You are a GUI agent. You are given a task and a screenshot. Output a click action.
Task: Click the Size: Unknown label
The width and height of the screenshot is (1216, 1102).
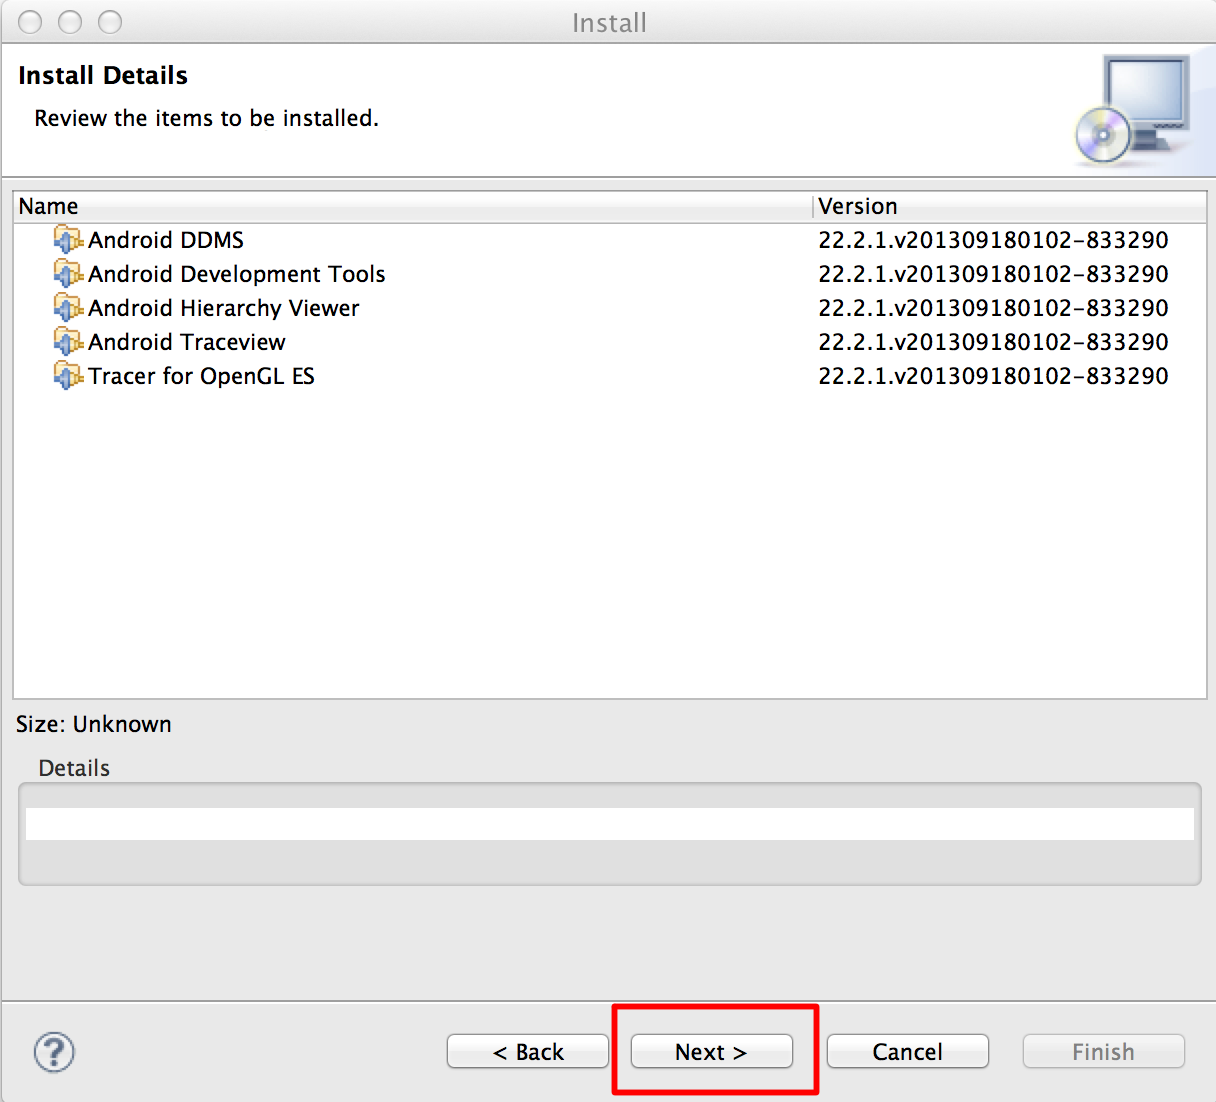pyautogui.click(x=94, y=724)
